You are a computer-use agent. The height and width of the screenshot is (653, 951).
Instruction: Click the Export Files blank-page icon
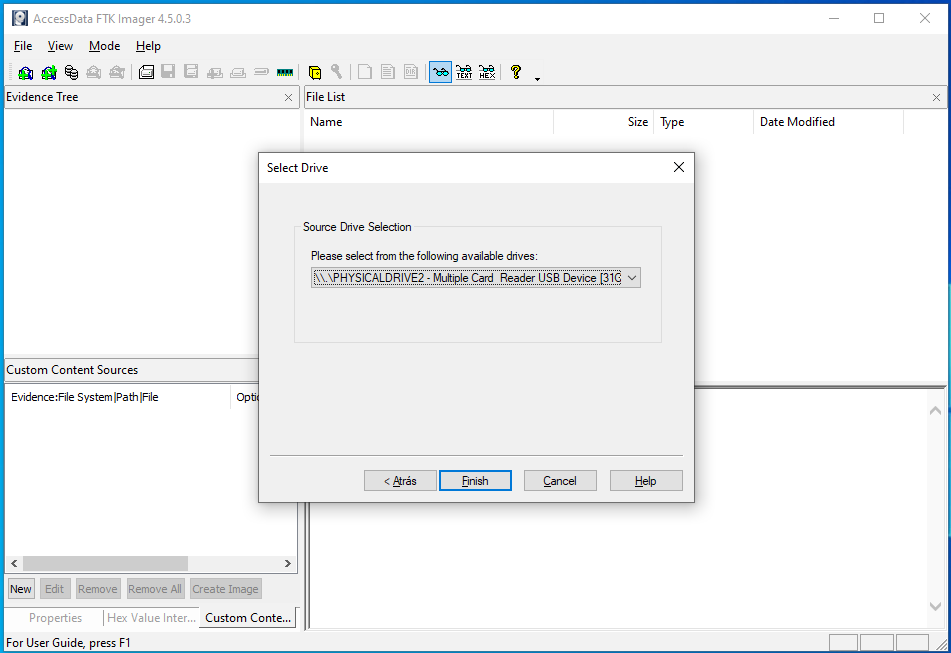tap(365, 72)
